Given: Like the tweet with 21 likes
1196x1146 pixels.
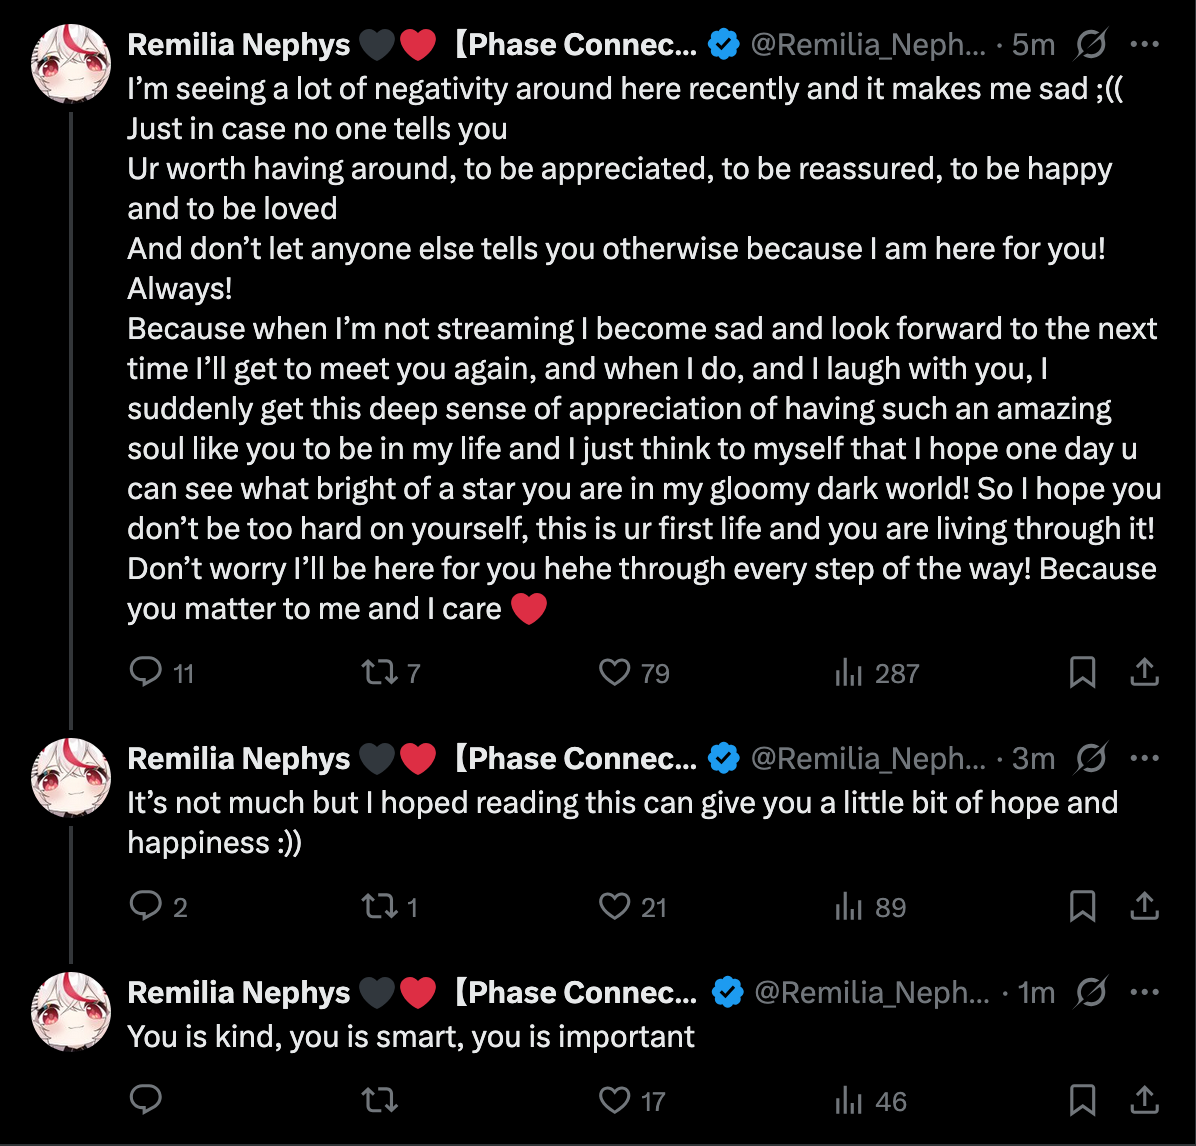Looking at the screenshot, I should click(614, 907).
